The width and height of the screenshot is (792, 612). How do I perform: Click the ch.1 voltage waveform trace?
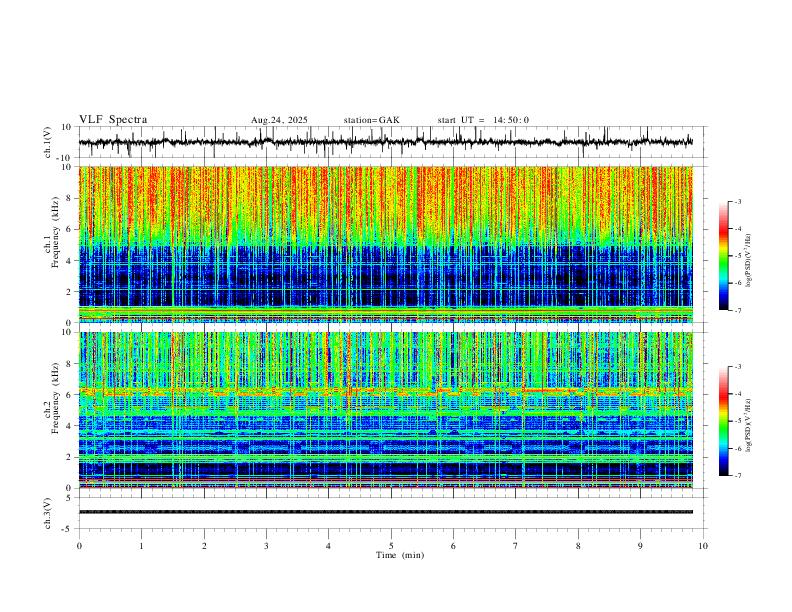386,142
